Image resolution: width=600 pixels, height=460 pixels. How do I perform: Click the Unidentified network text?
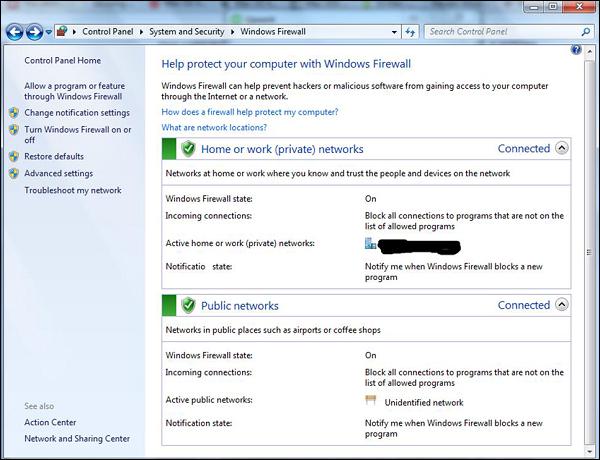click(424, 403)
